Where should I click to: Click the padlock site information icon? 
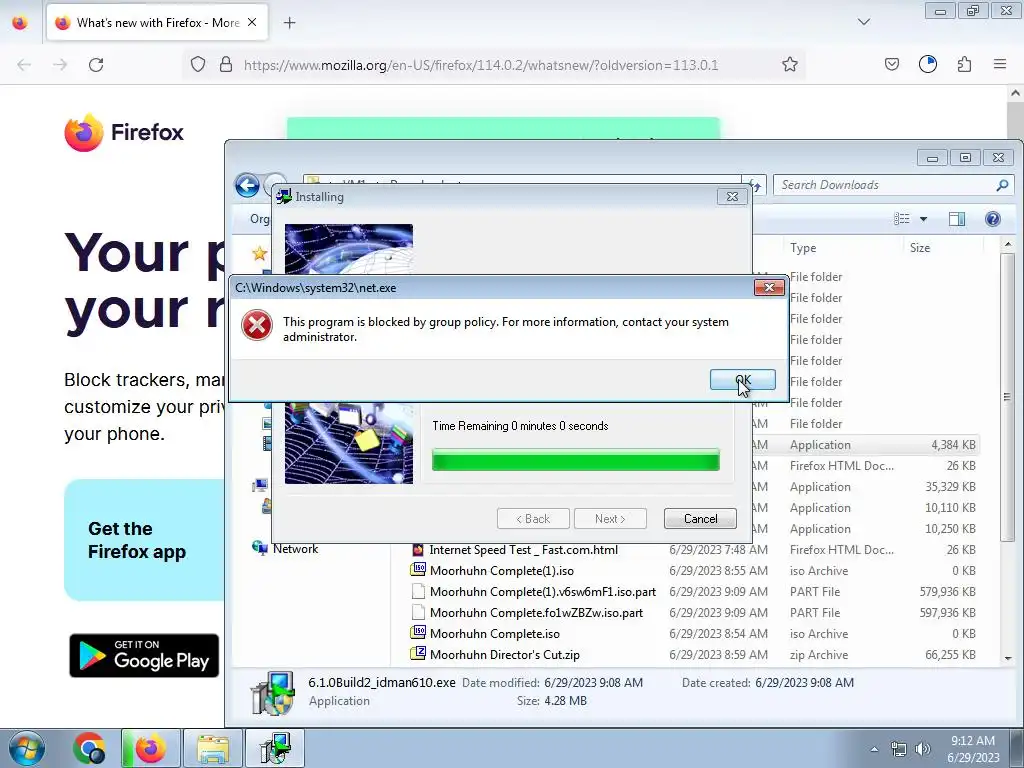coord(226,64)
